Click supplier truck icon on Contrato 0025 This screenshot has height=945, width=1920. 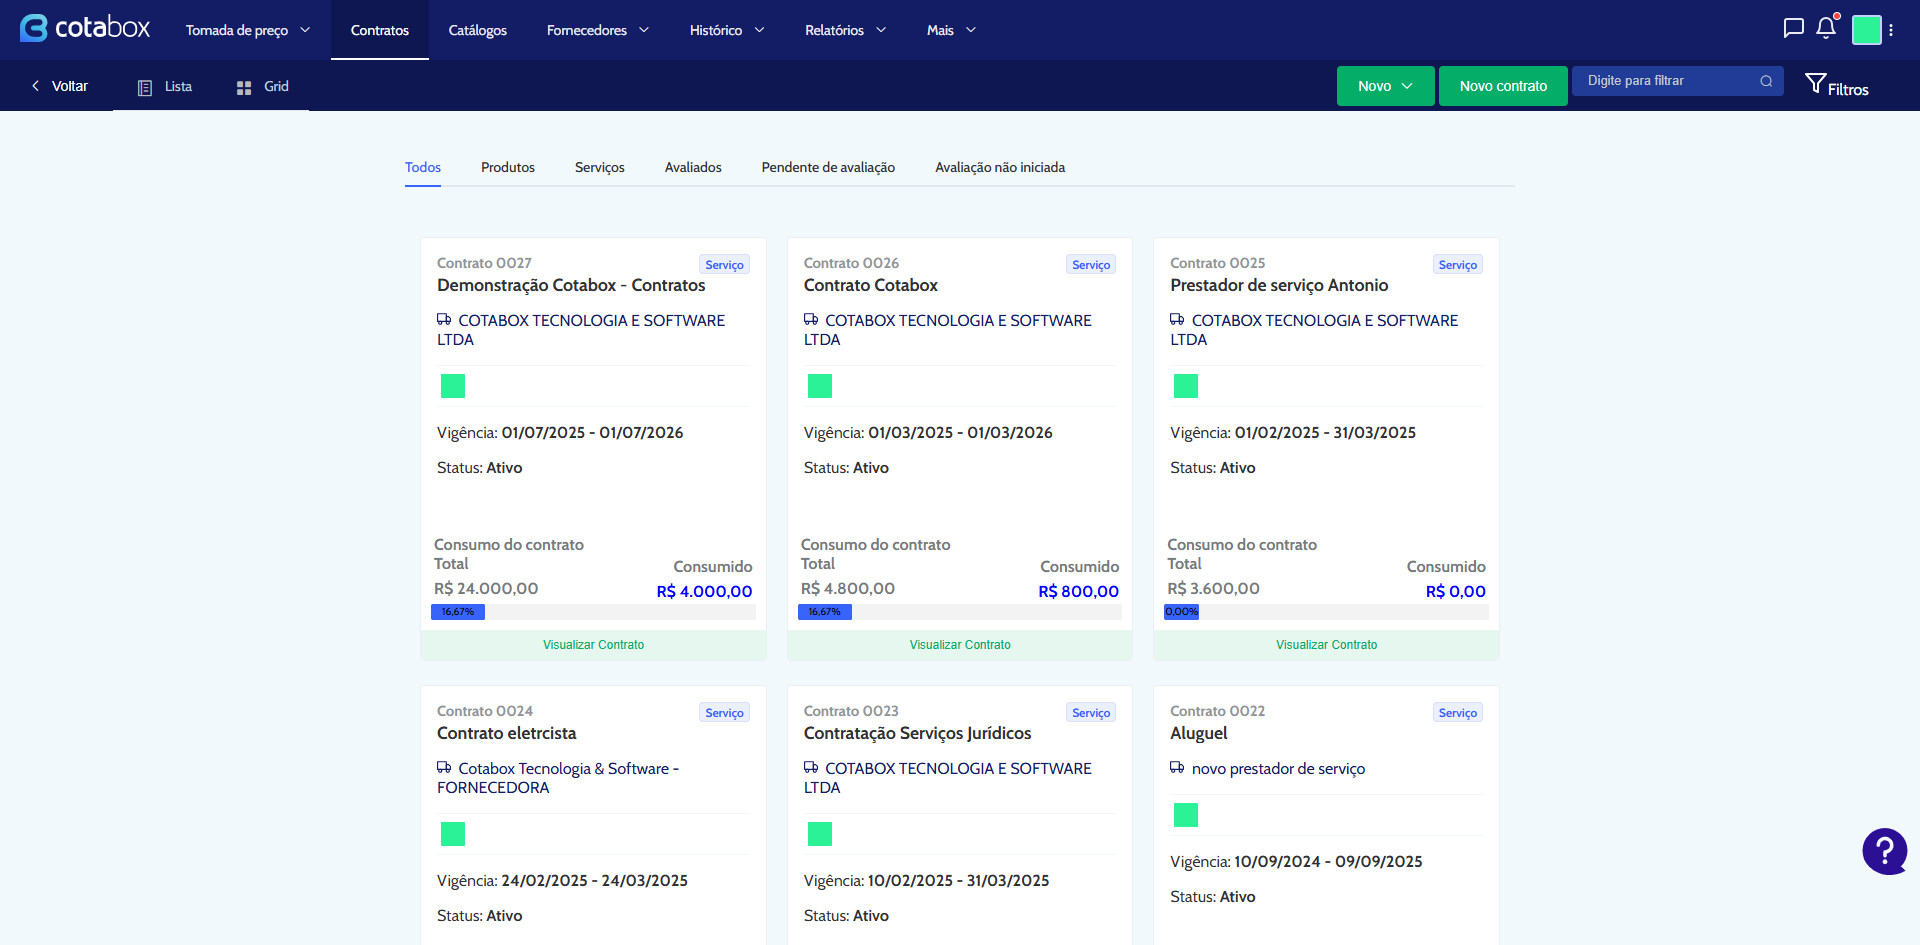pos(1177,320)
